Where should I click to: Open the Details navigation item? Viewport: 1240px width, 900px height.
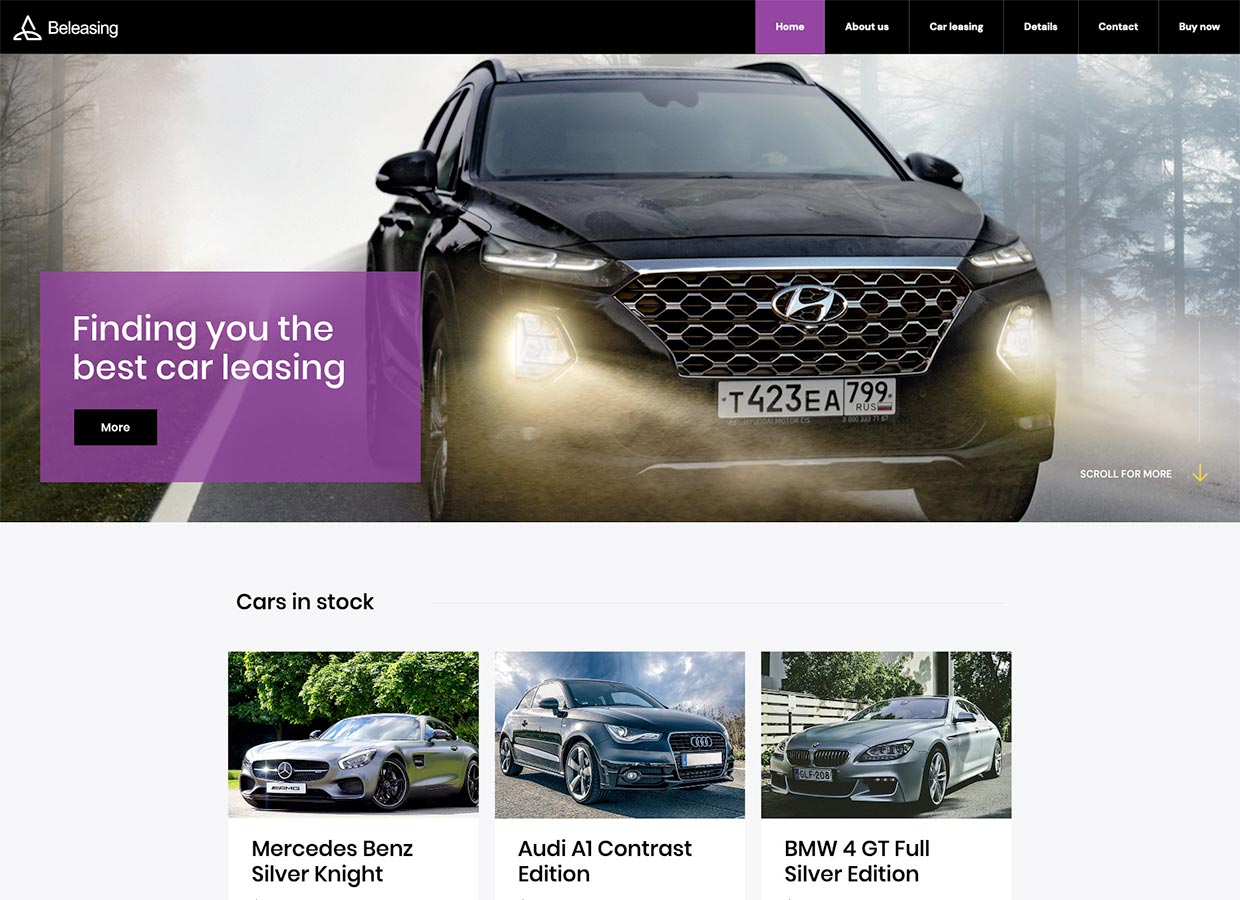coord(1040,27)
